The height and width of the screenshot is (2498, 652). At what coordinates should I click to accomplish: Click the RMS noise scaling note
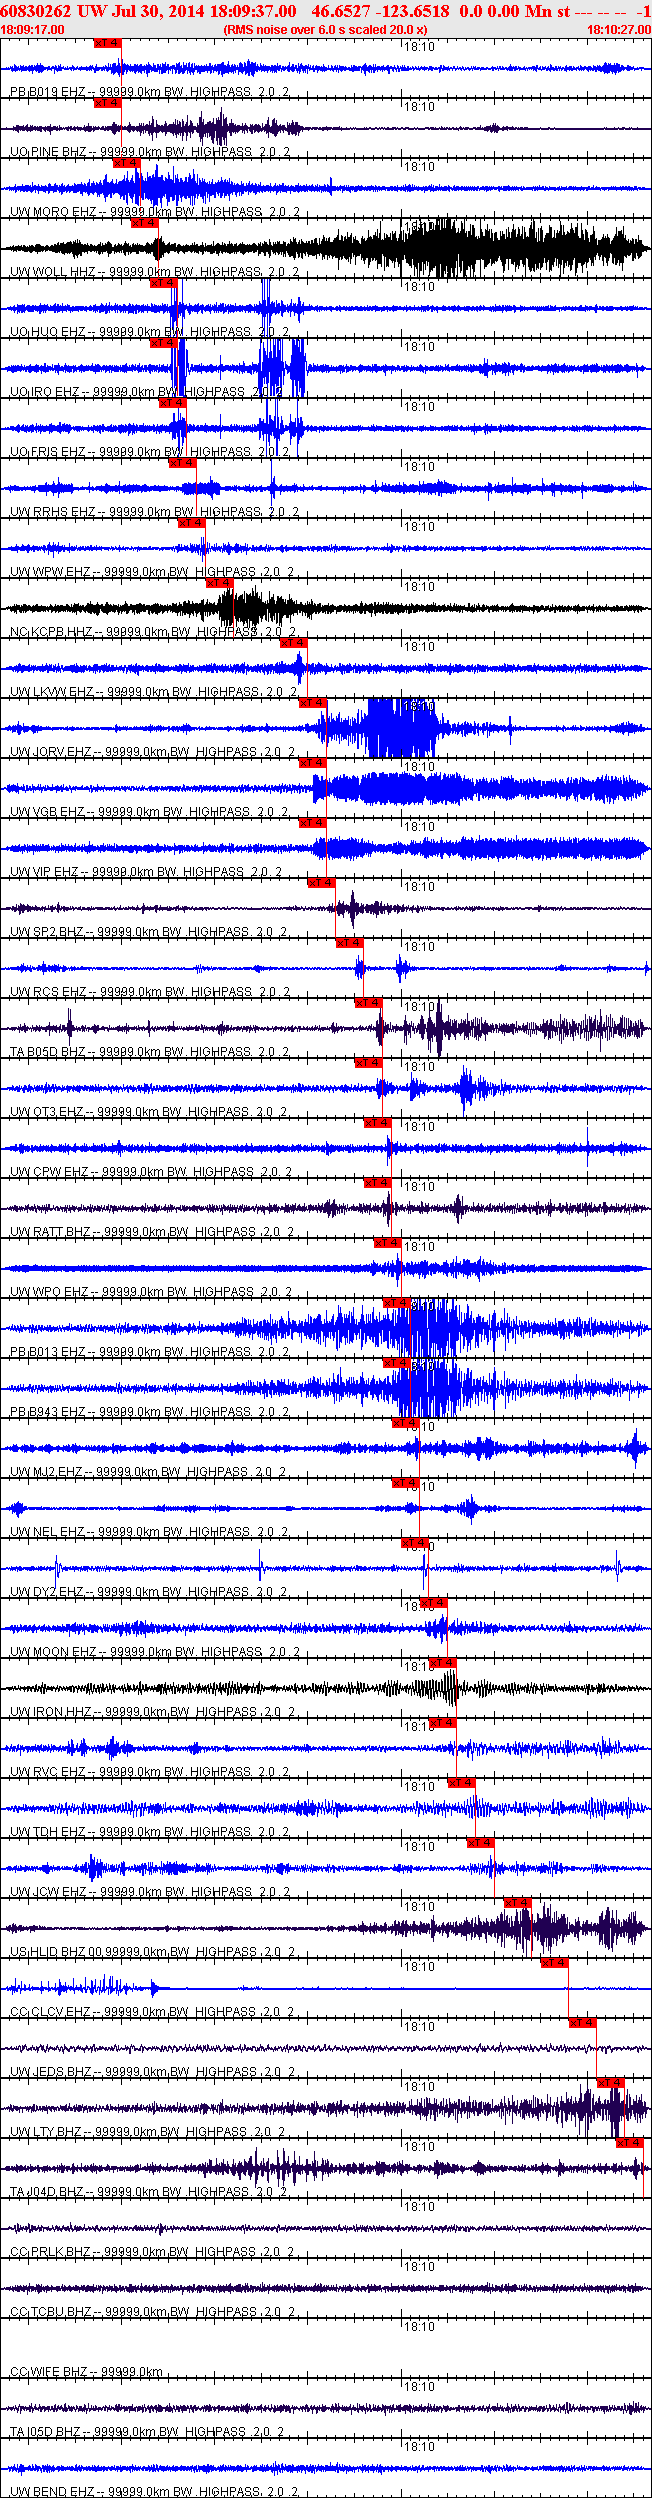[x=325, y=30]
